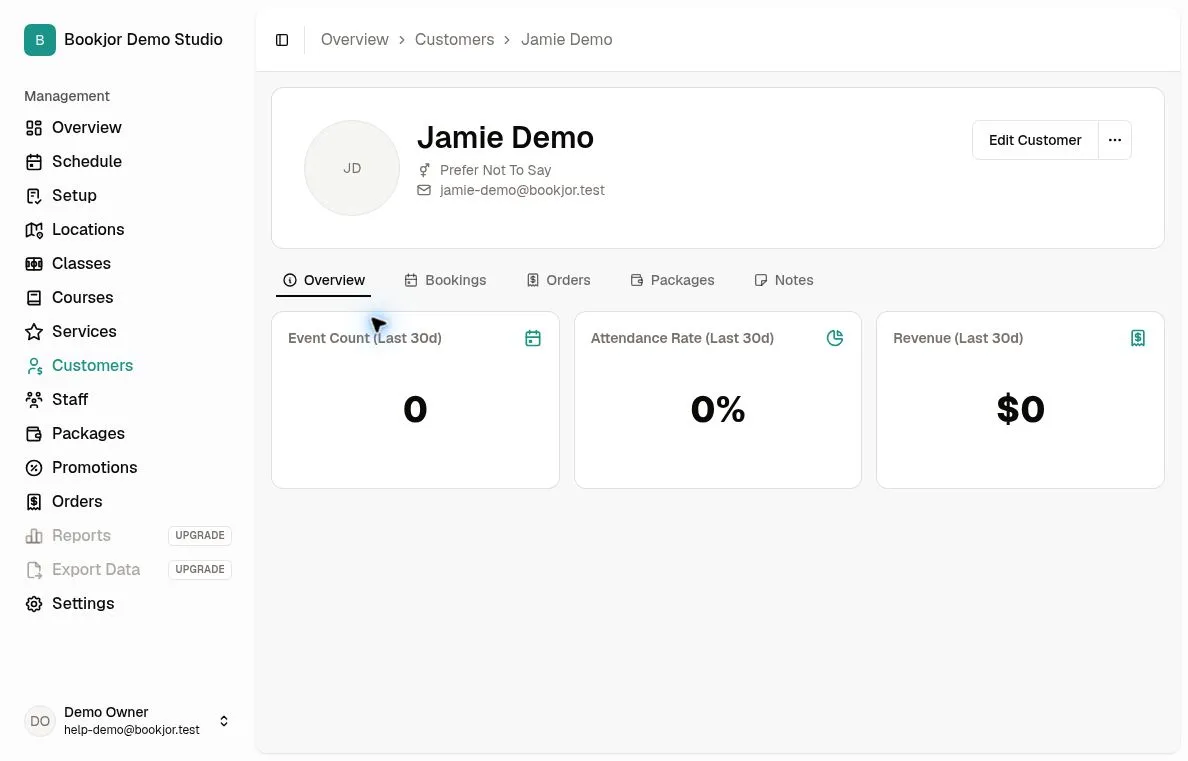1188x761 pixels.
Task: Click Jamie Demo in the breadcrumb
Action: pyautogui.click(x=567, y=39)
